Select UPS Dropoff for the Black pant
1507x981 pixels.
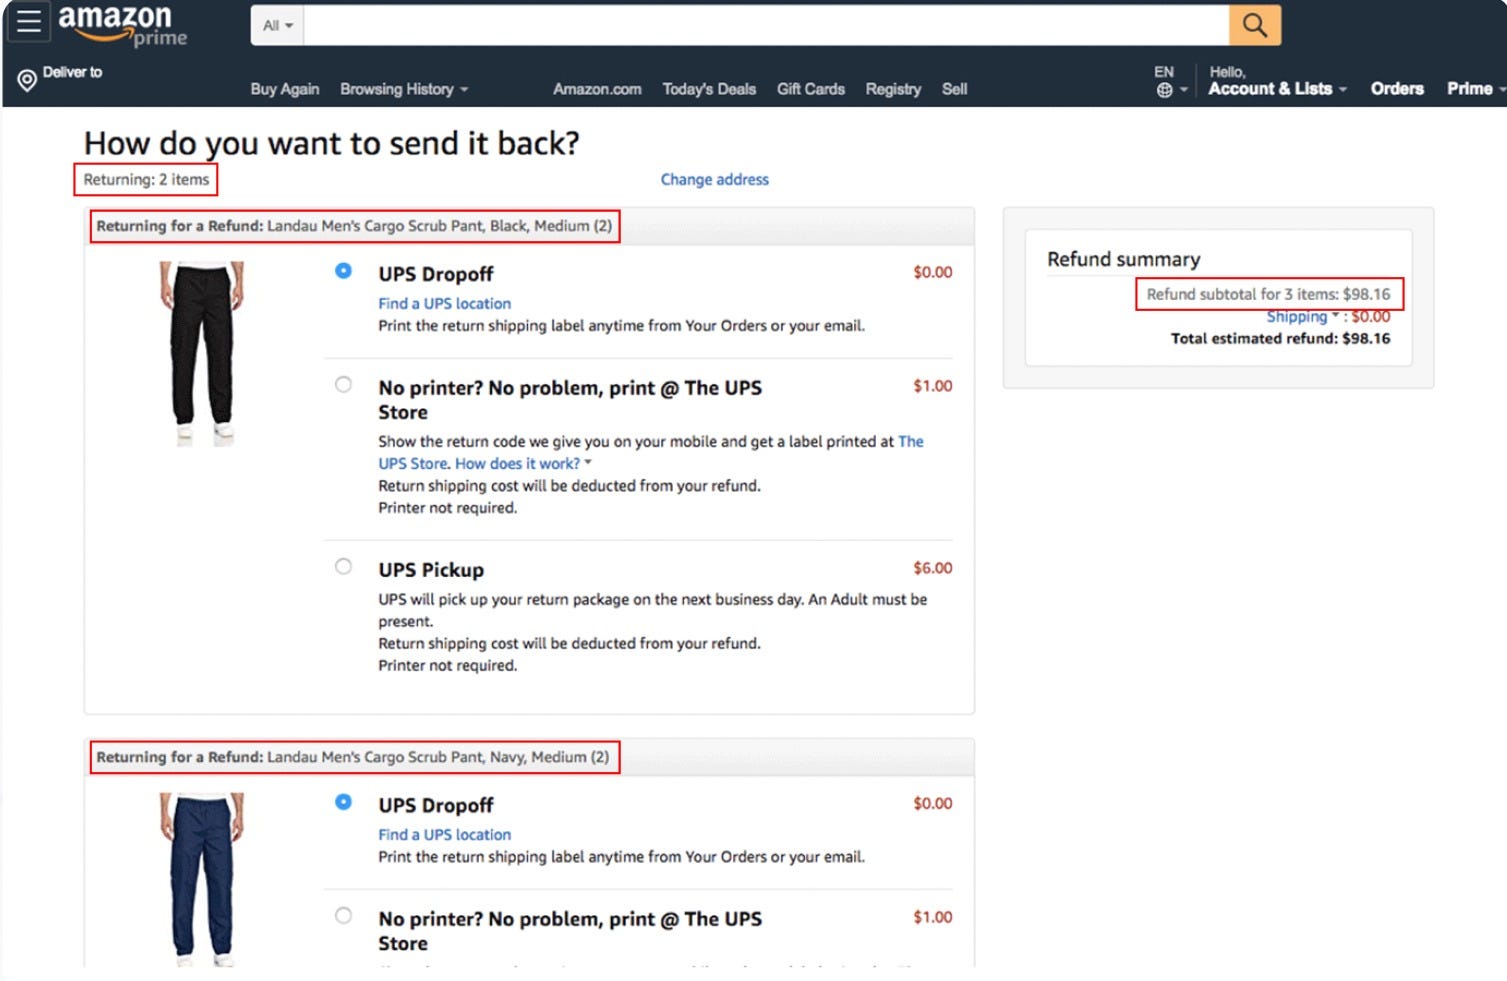tap(343, 271)
